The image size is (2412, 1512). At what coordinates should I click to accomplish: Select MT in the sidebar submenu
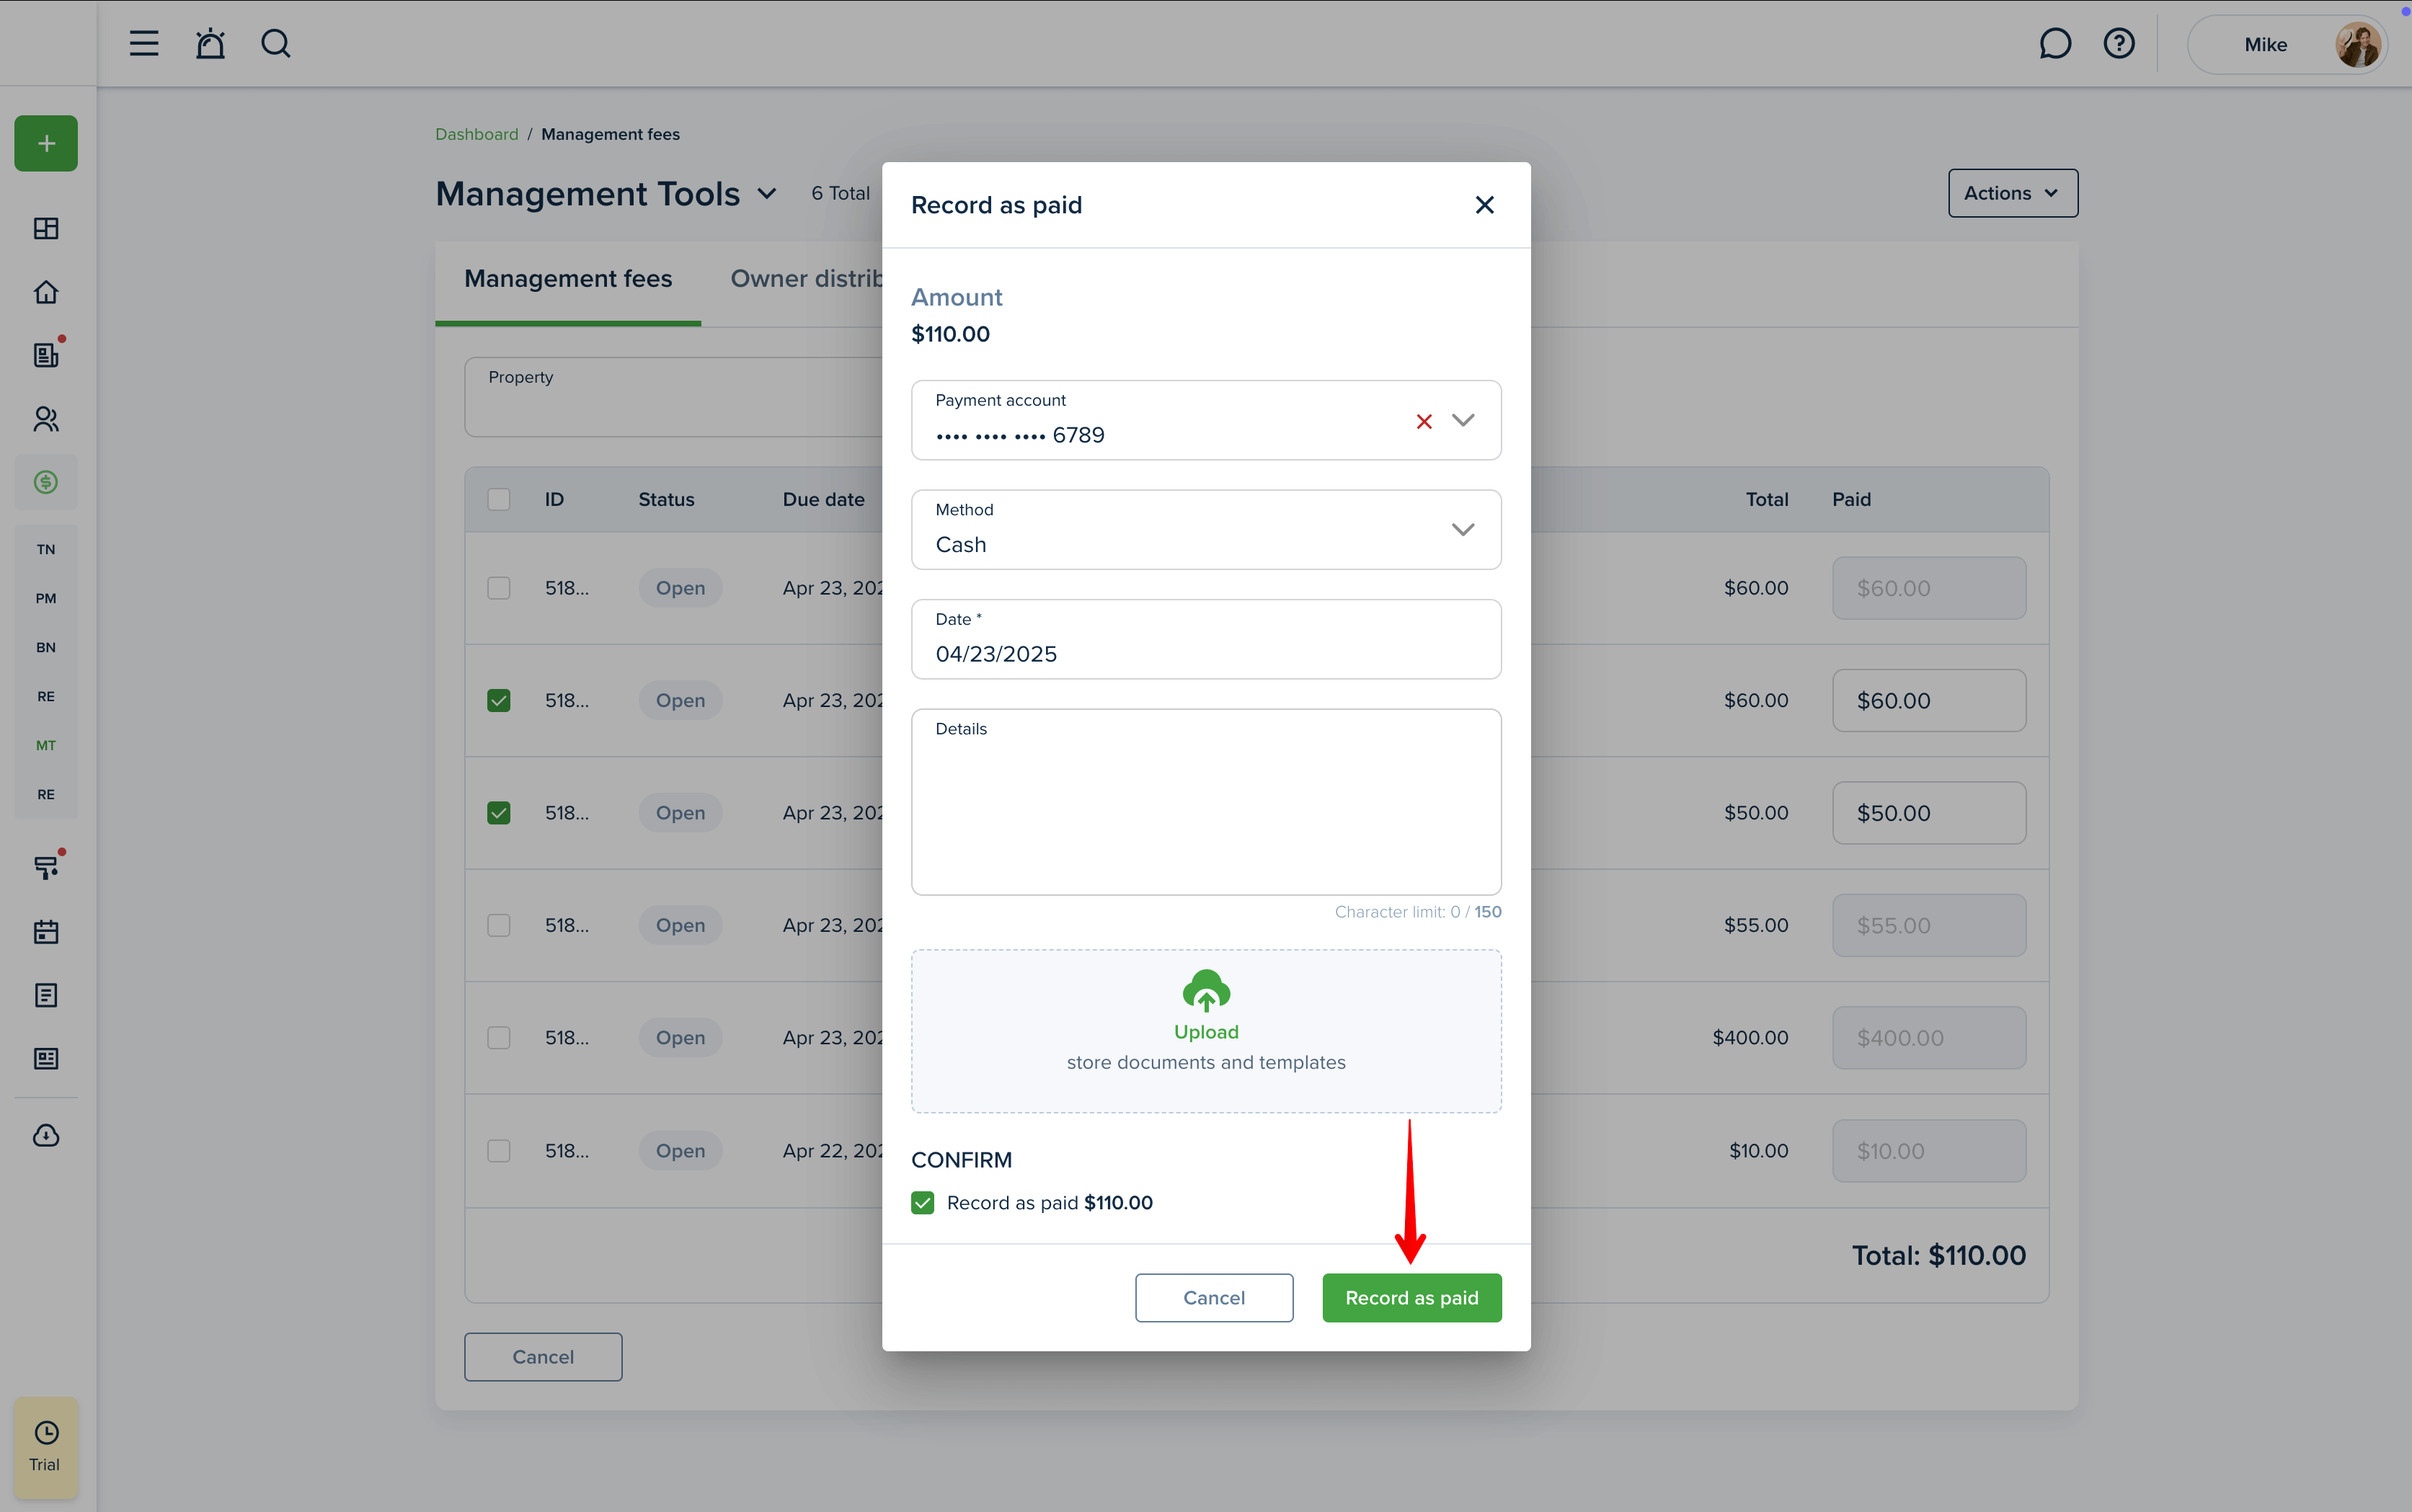point(46,745)
